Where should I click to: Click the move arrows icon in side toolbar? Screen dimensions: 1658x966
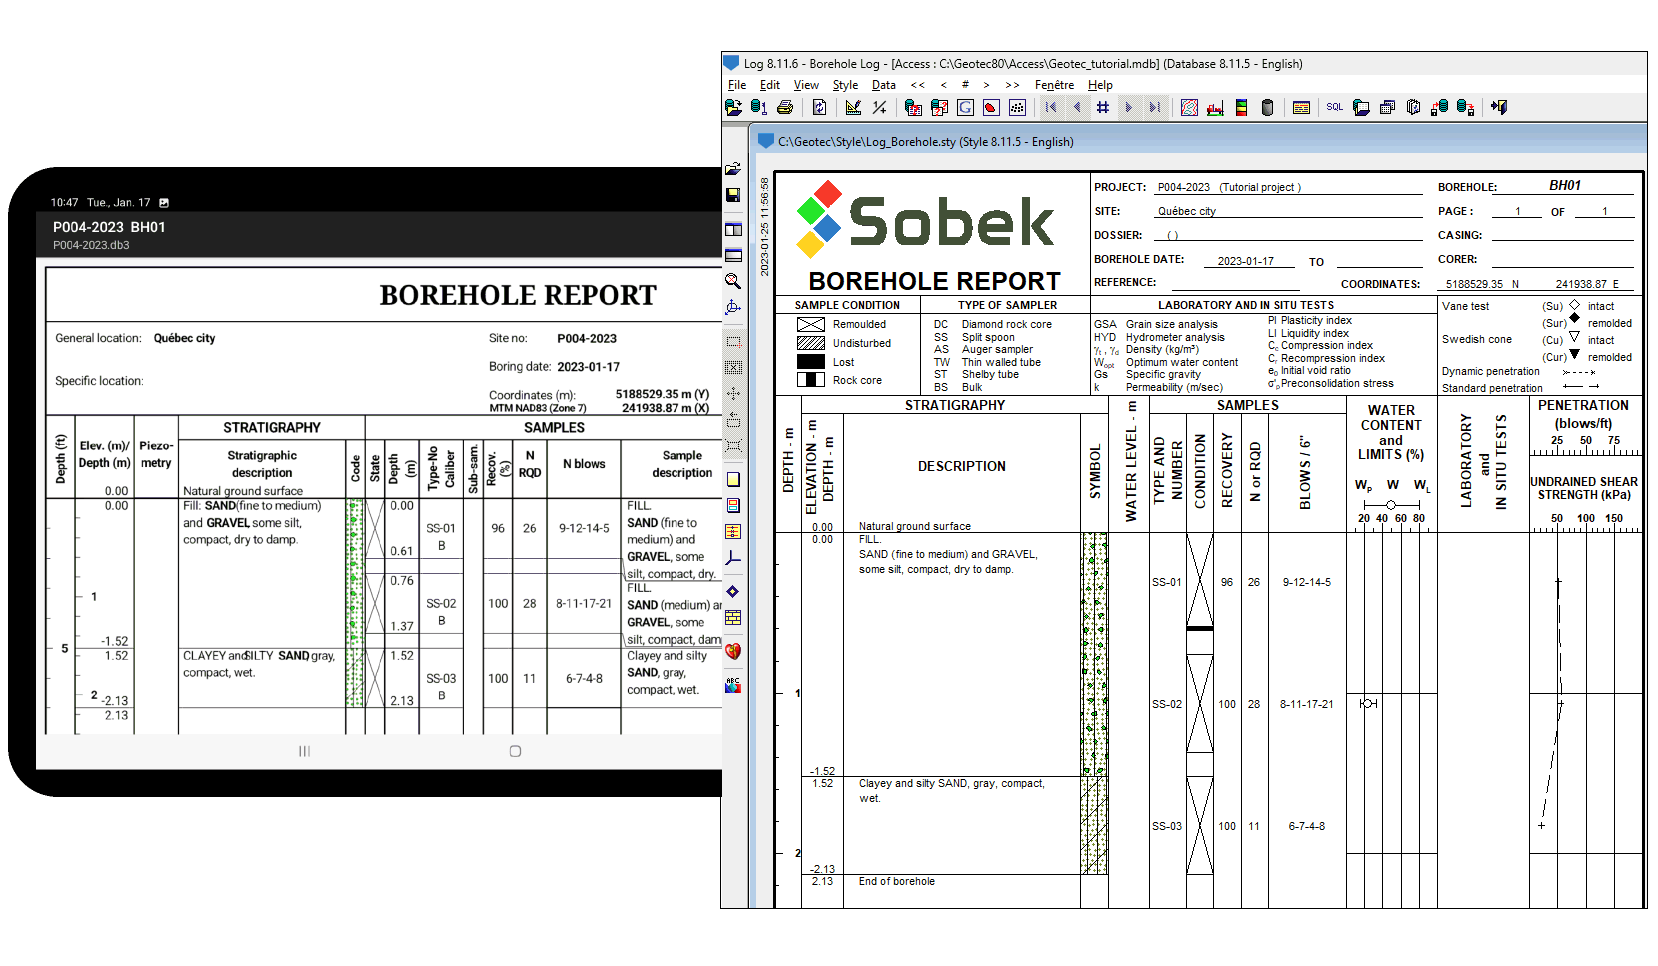pos(733,394)
